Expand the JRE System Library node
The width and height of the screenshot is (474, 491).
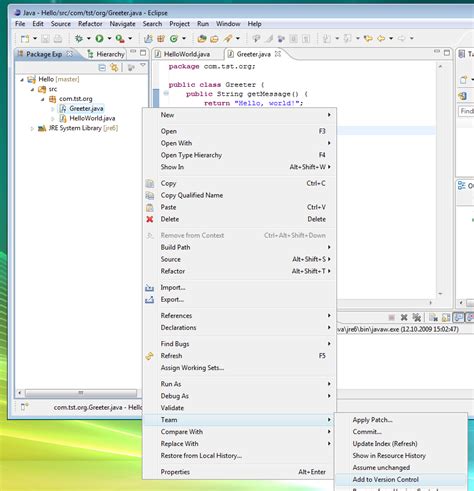click(32, 128)
